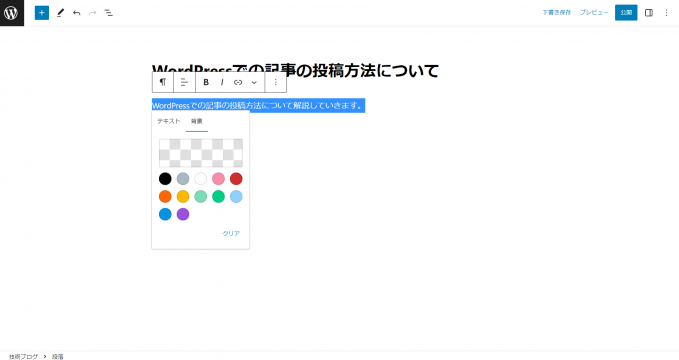The height and width of the screenshot is (360, 679).
Task: Undo the last change
Action: tap(77, 13)
